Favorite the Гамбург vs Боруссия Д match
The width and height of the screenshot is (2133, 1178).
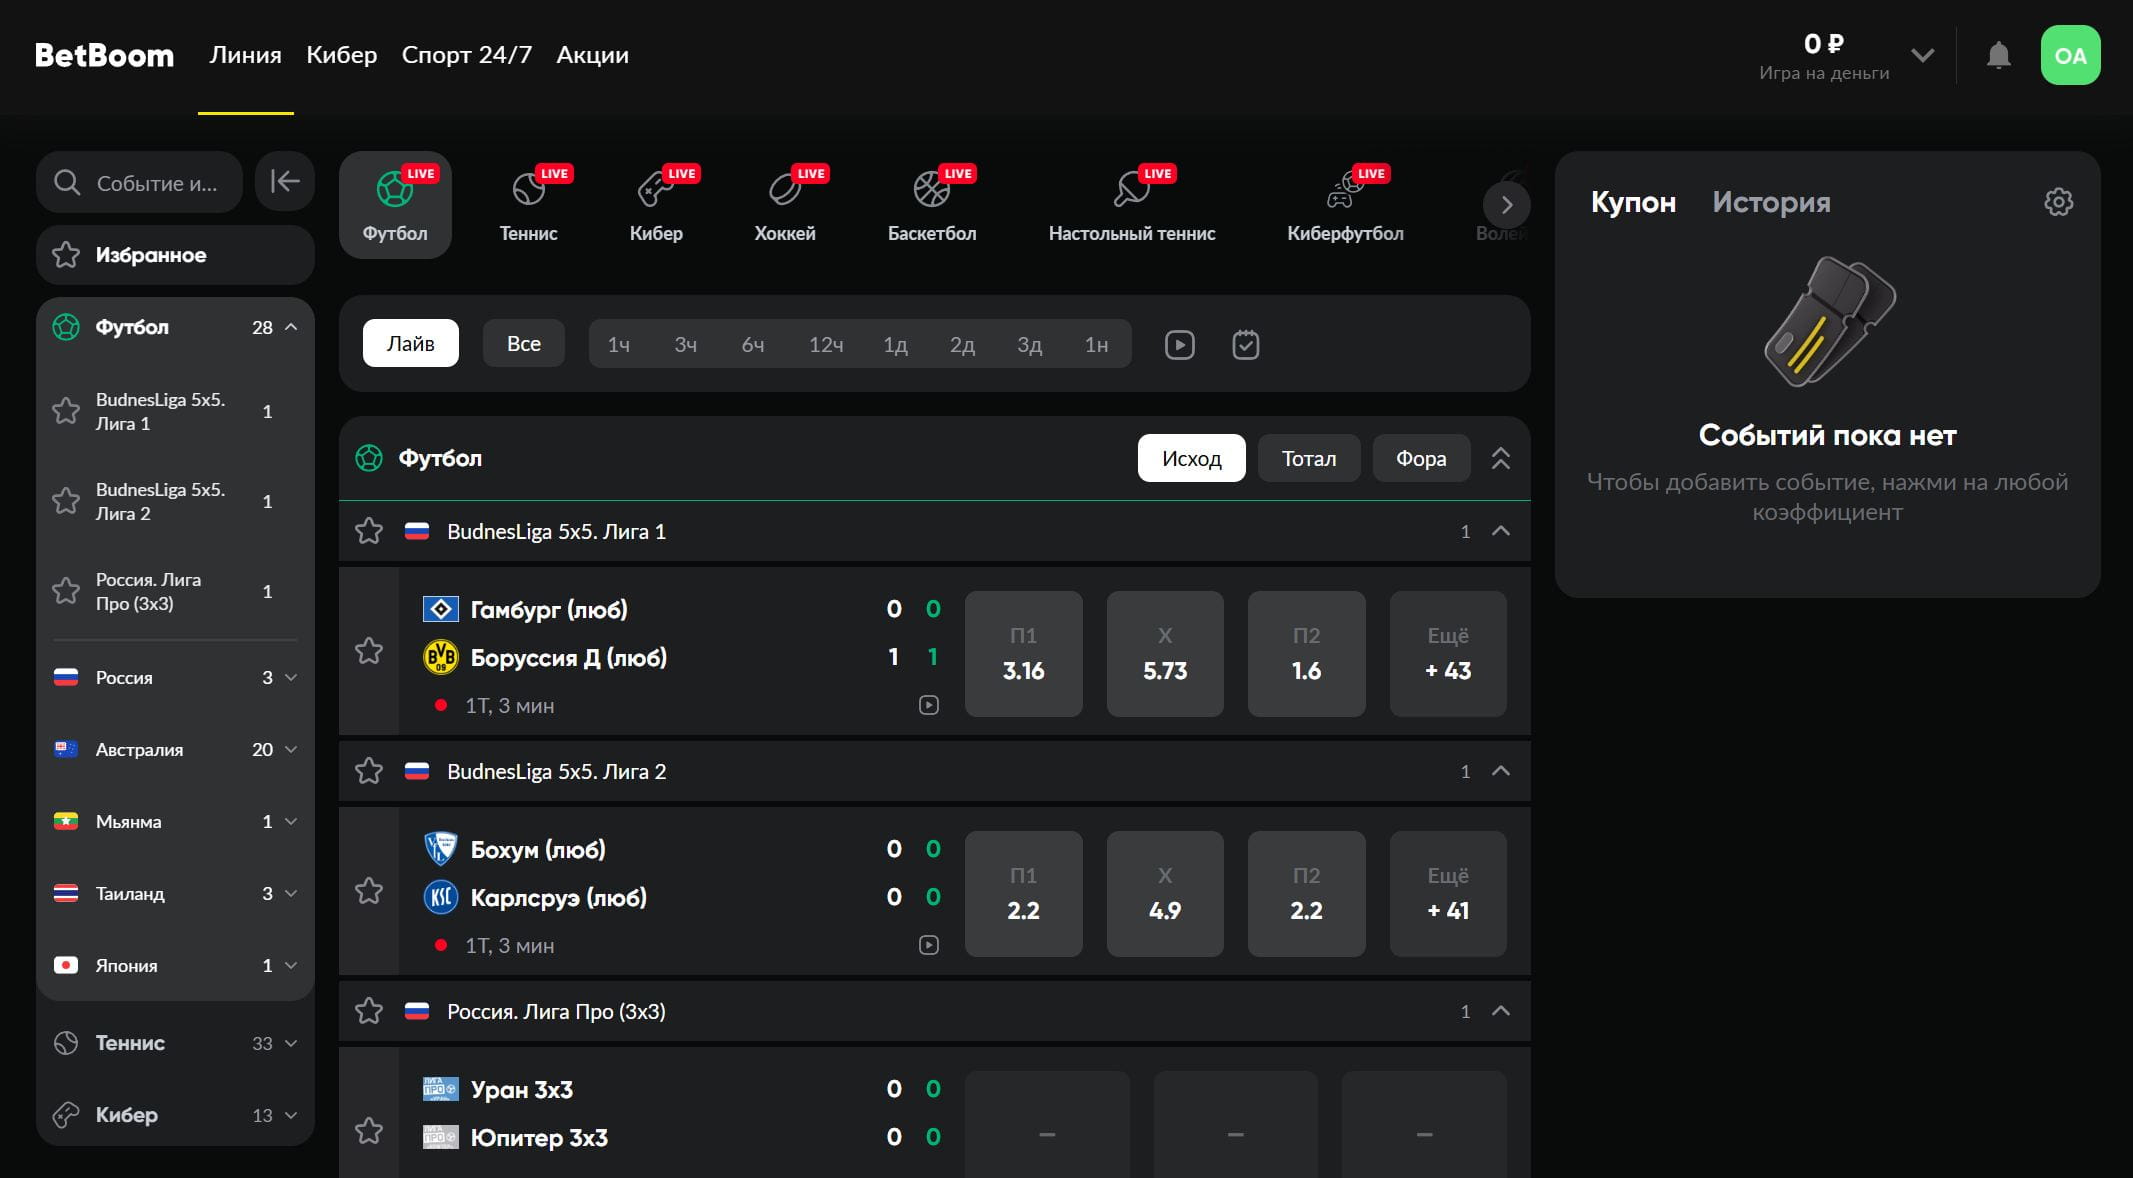tap(369, 651)
